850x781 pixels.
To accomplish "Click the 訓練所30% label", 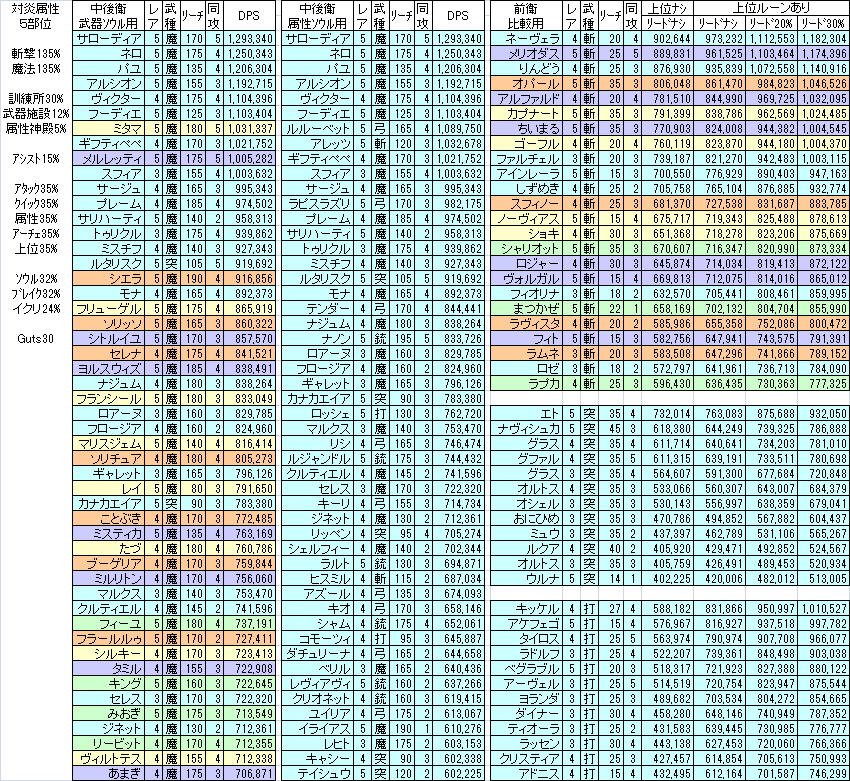I will (x=36, y=99).
